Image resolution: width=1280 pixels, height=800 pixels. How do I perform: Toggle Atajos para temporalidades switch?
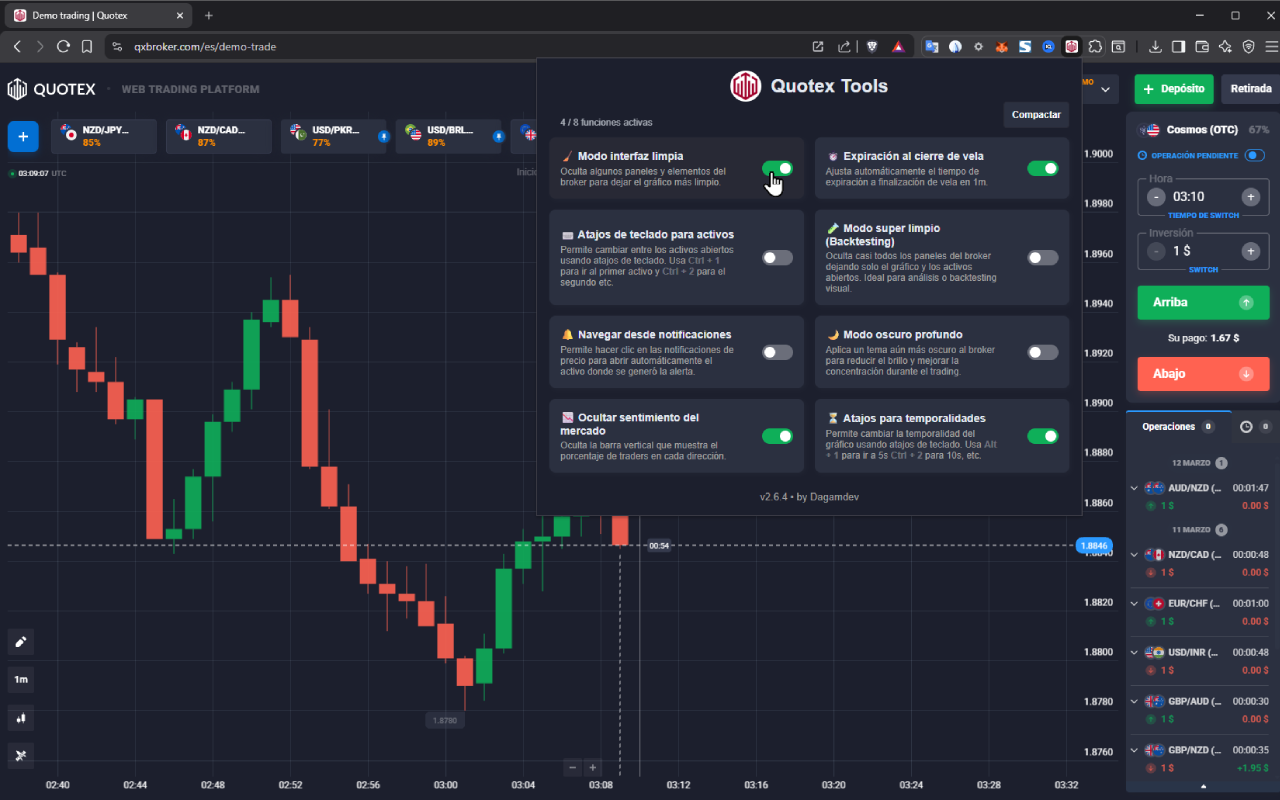click(x=1042, y=436)
